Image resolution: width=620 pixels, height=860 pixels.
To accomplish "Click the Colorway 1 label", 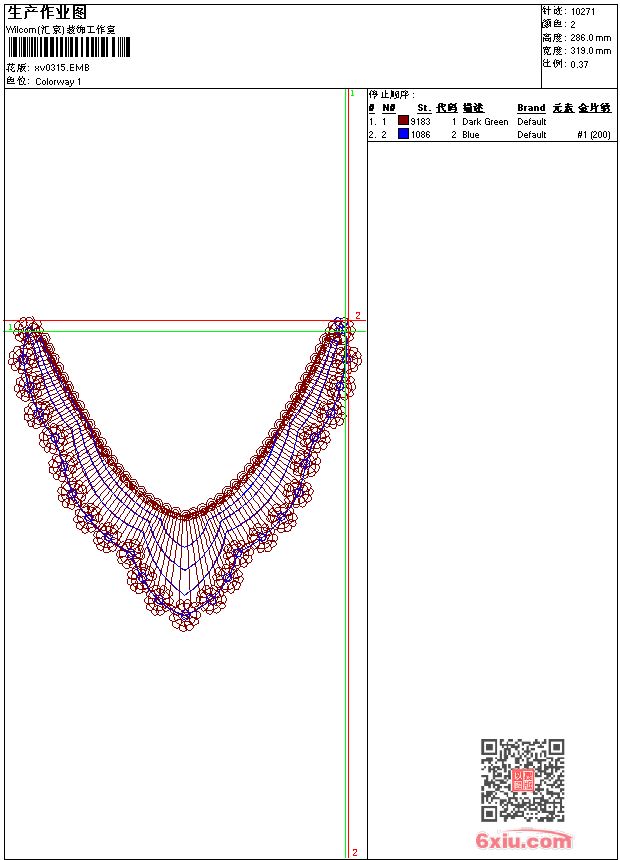I will (58, 81).
